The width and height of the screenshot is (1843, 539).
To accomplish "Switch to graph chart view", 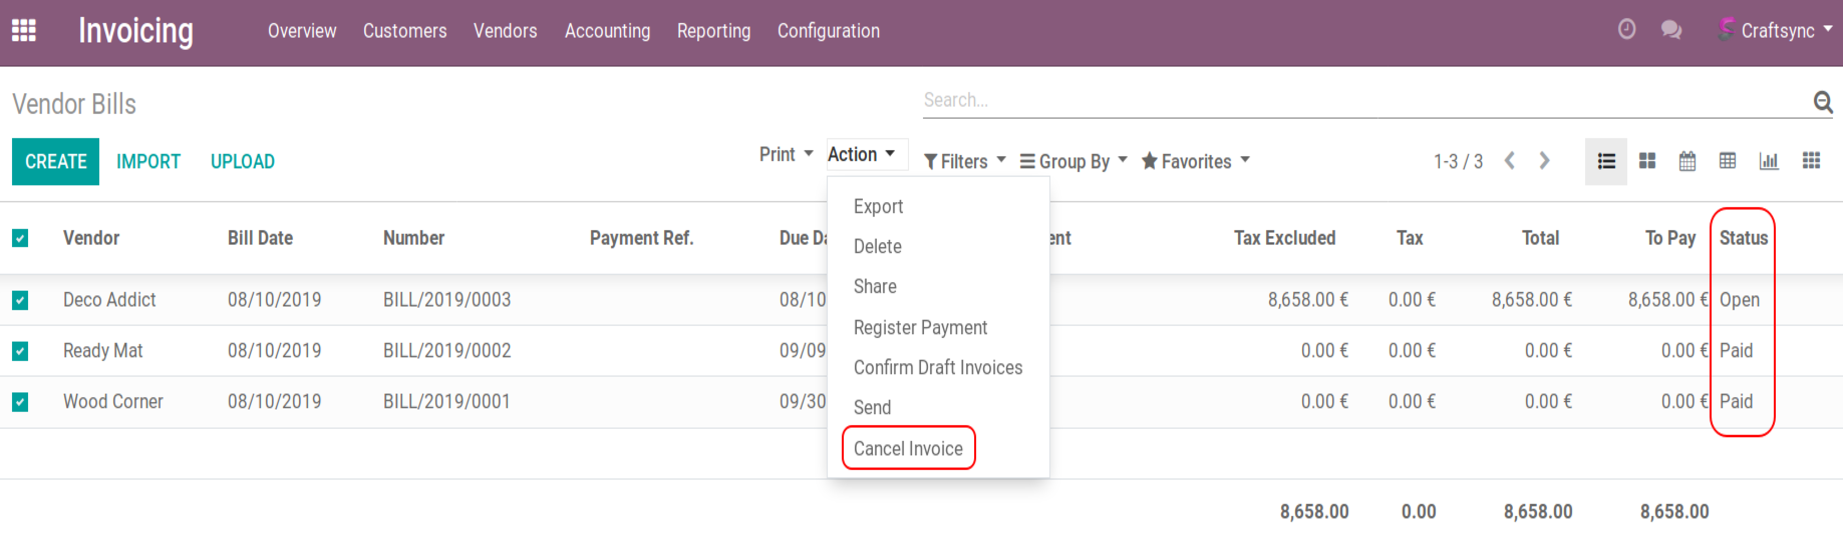I will pyautogui.click(x=1769, y=161).
